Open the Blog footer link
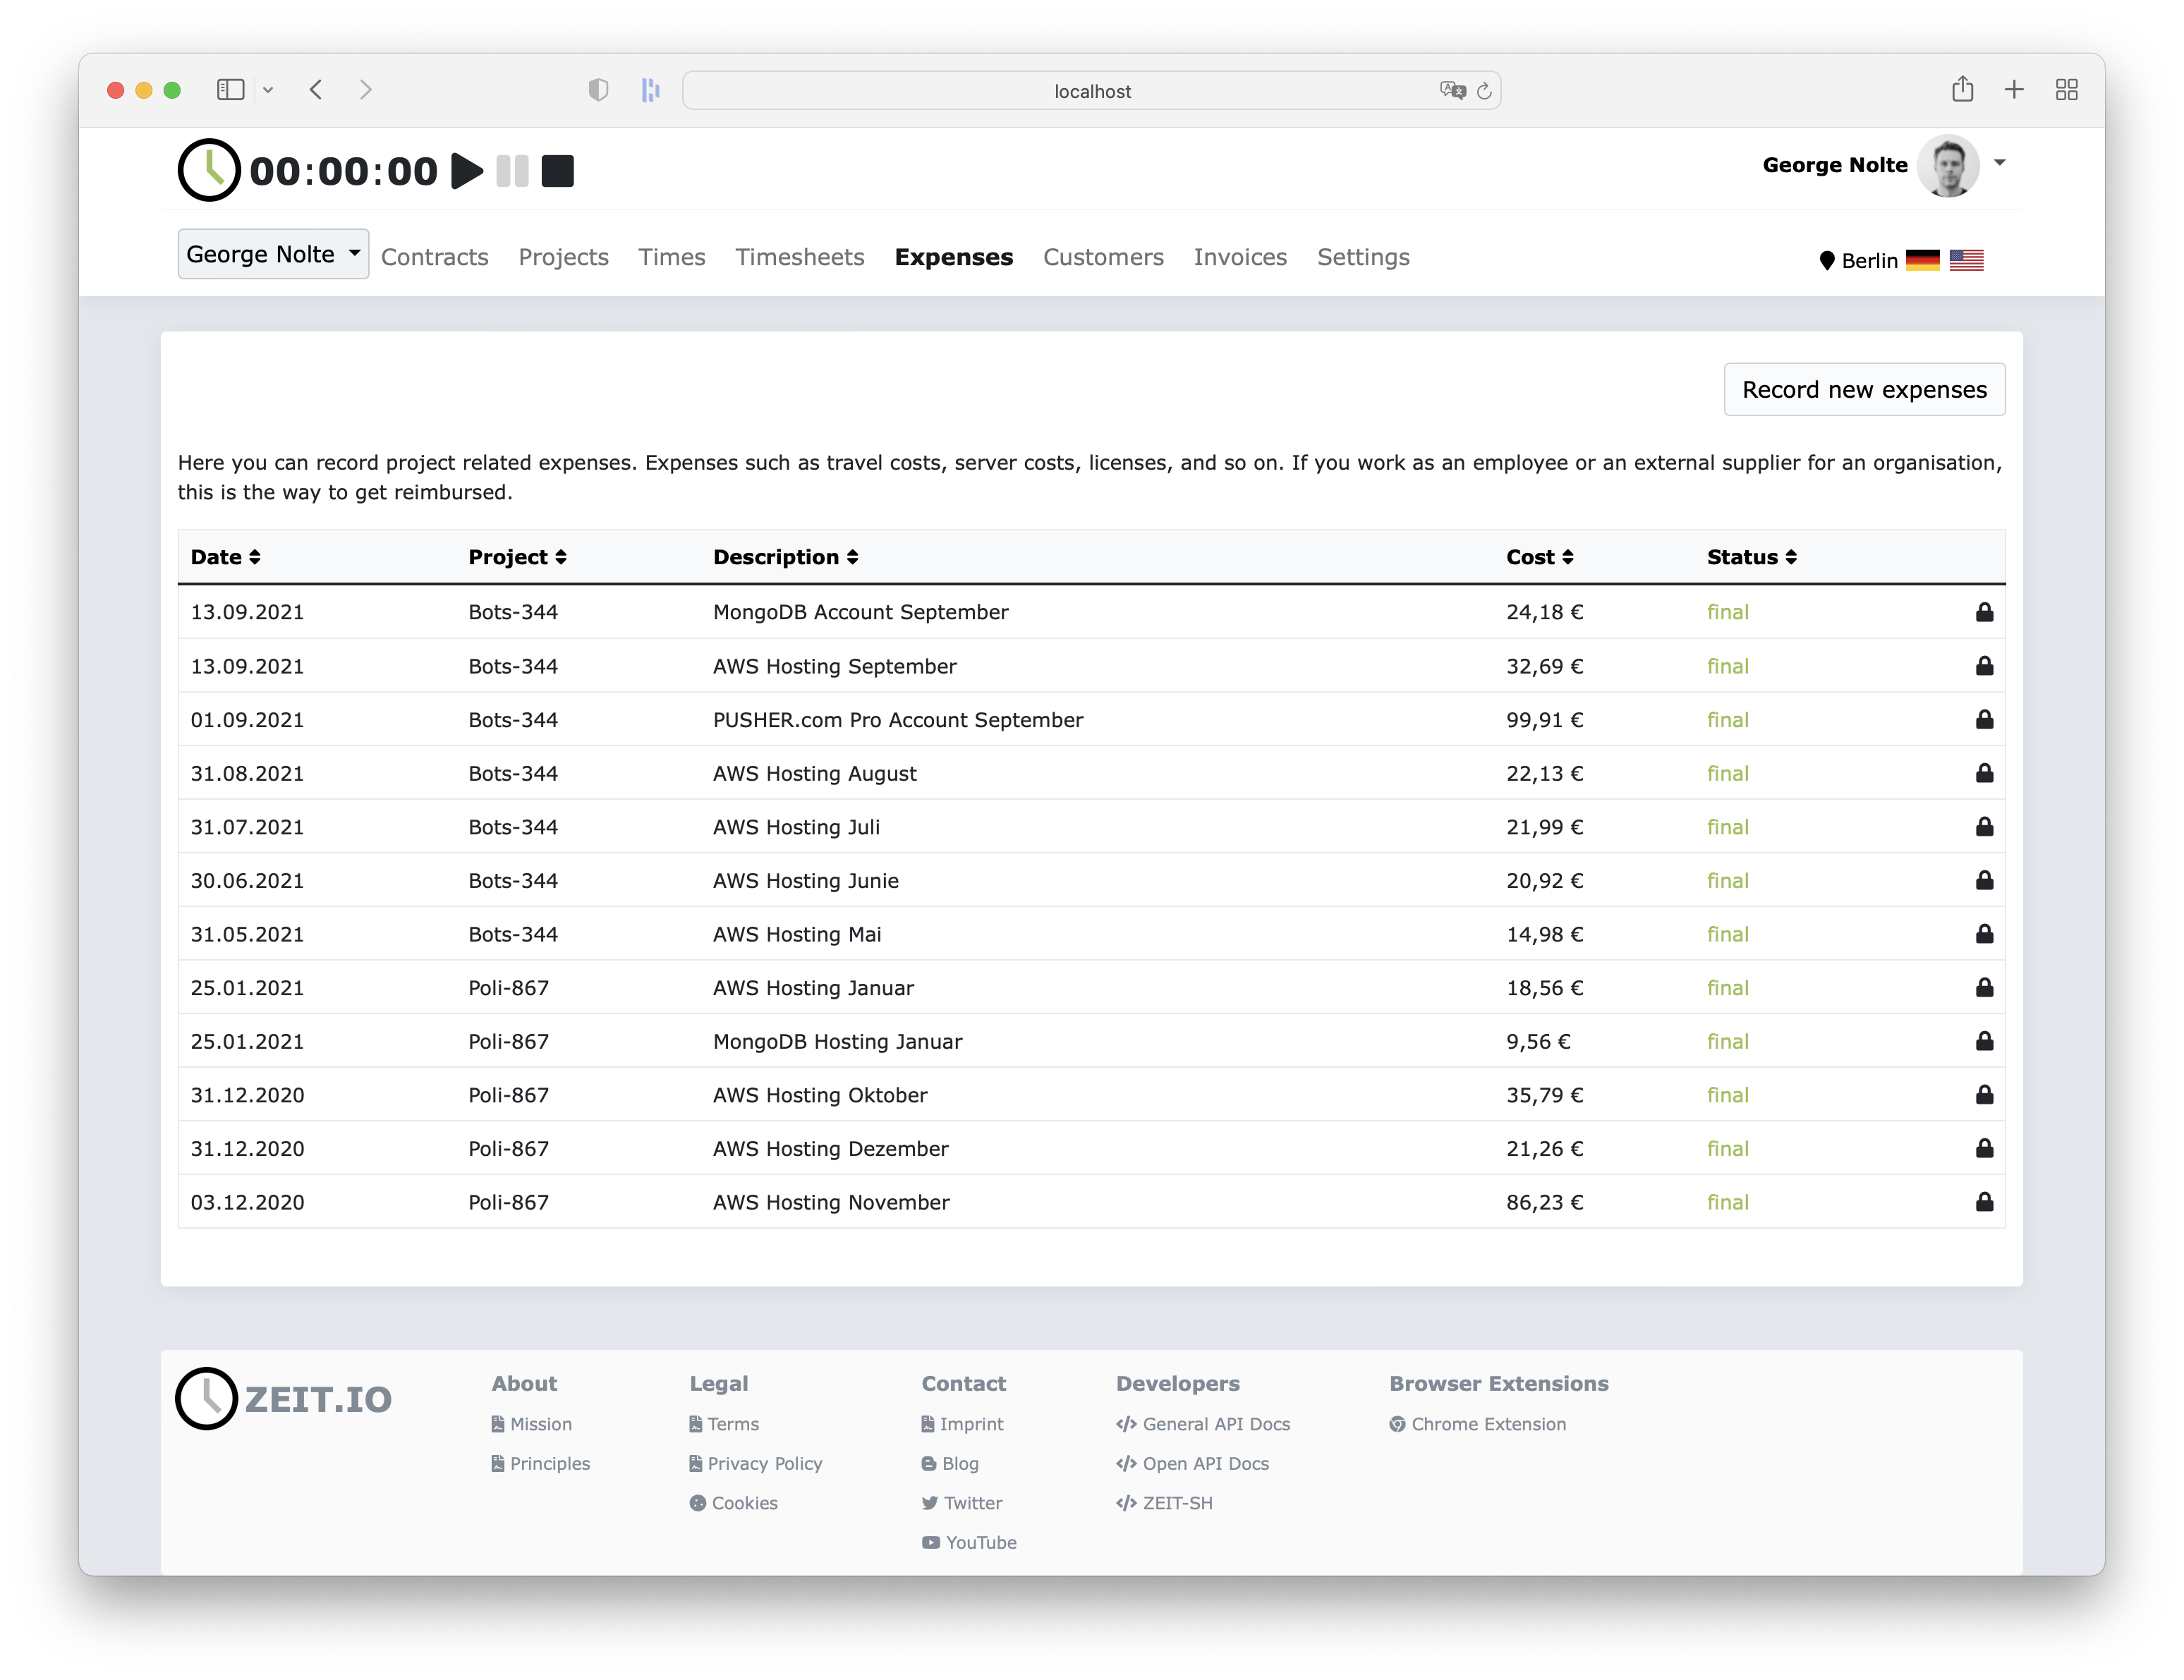The width and height of the screenshot is (2184, 1680). point(950,1463)
